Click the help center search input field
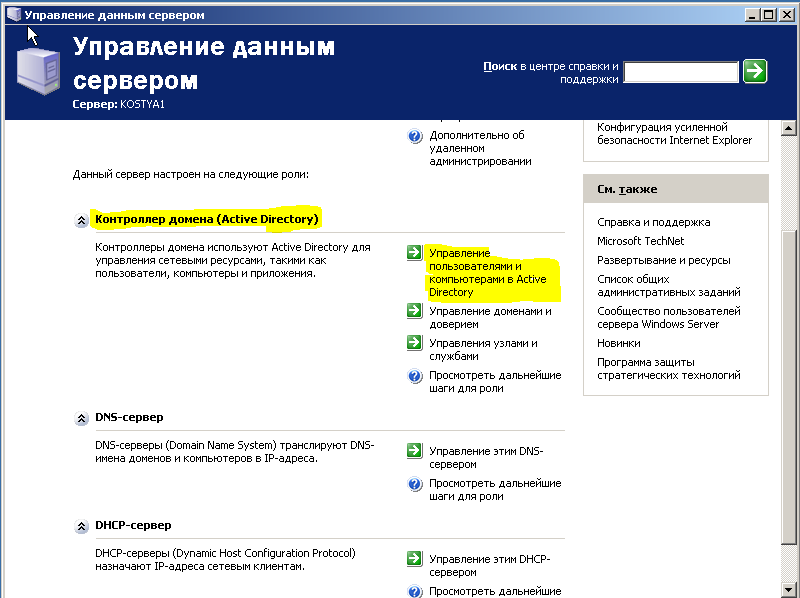800x598 pixels. tap(681, 72)
